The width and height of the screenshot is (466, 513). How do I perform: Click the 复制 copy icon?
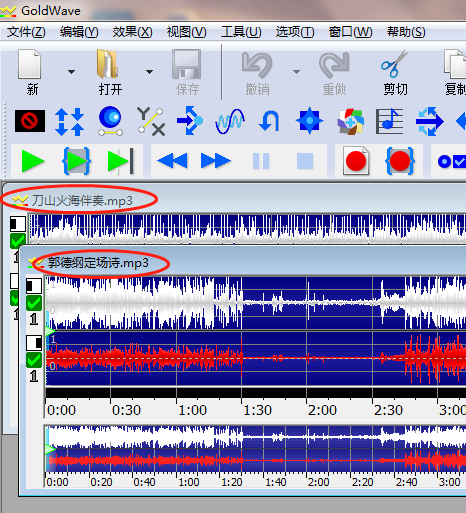[455, 64]
